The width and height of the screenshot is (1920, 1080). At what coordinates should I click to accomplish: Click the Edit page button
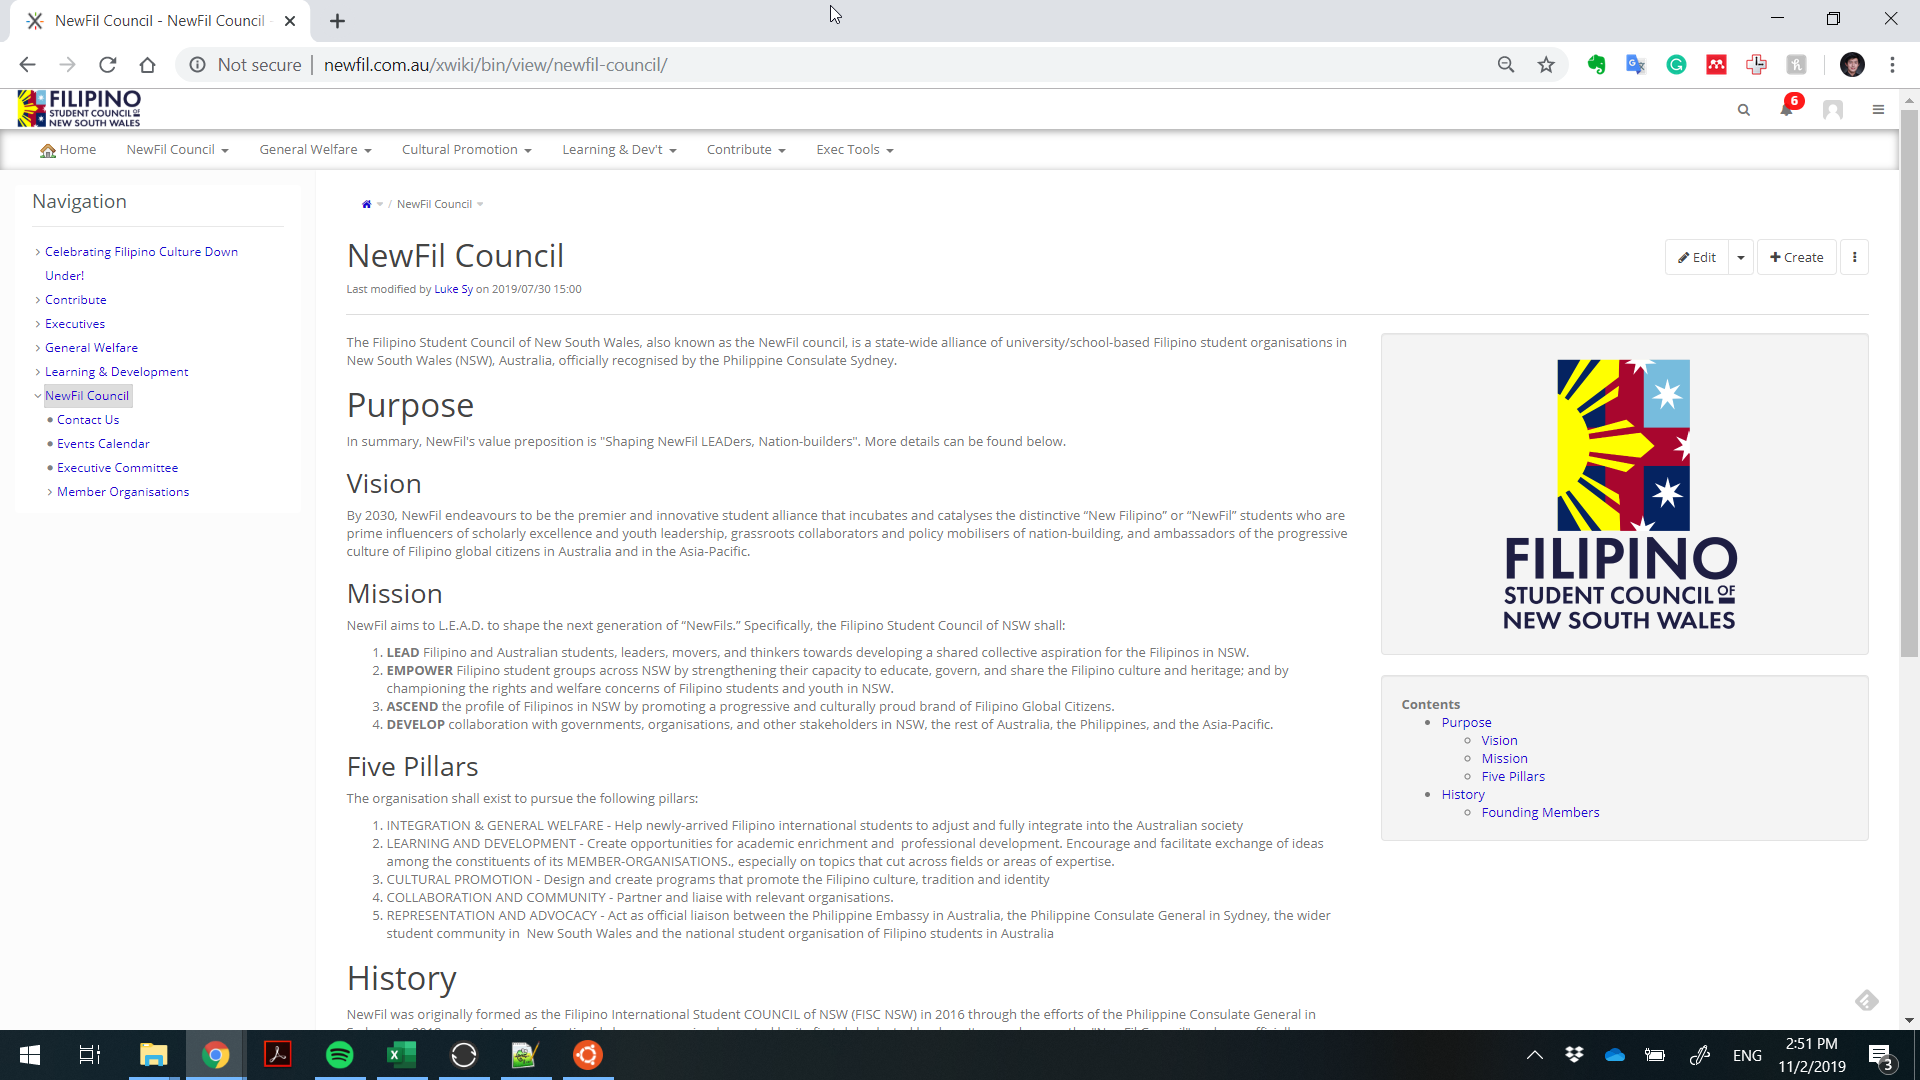click(1697, 257)
